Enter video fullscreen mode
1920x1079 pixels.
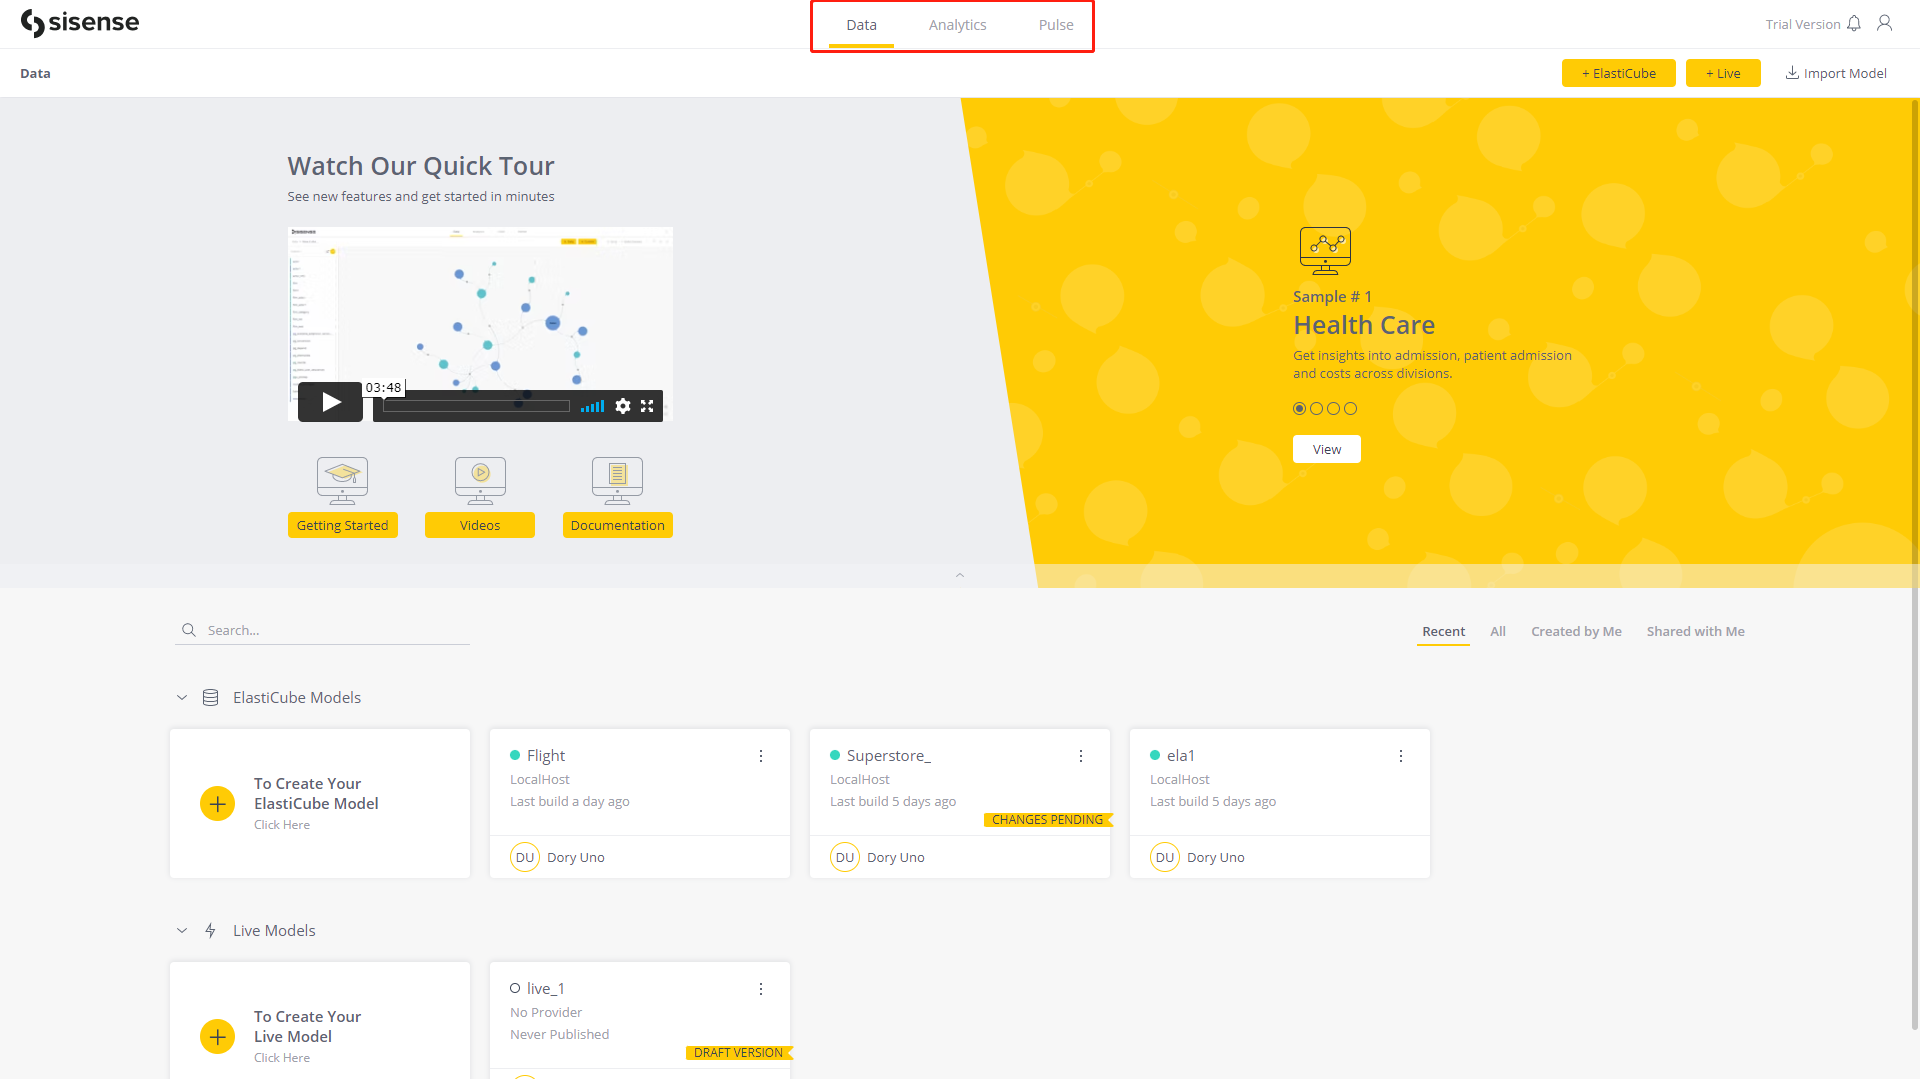click(x=647, y=406)
